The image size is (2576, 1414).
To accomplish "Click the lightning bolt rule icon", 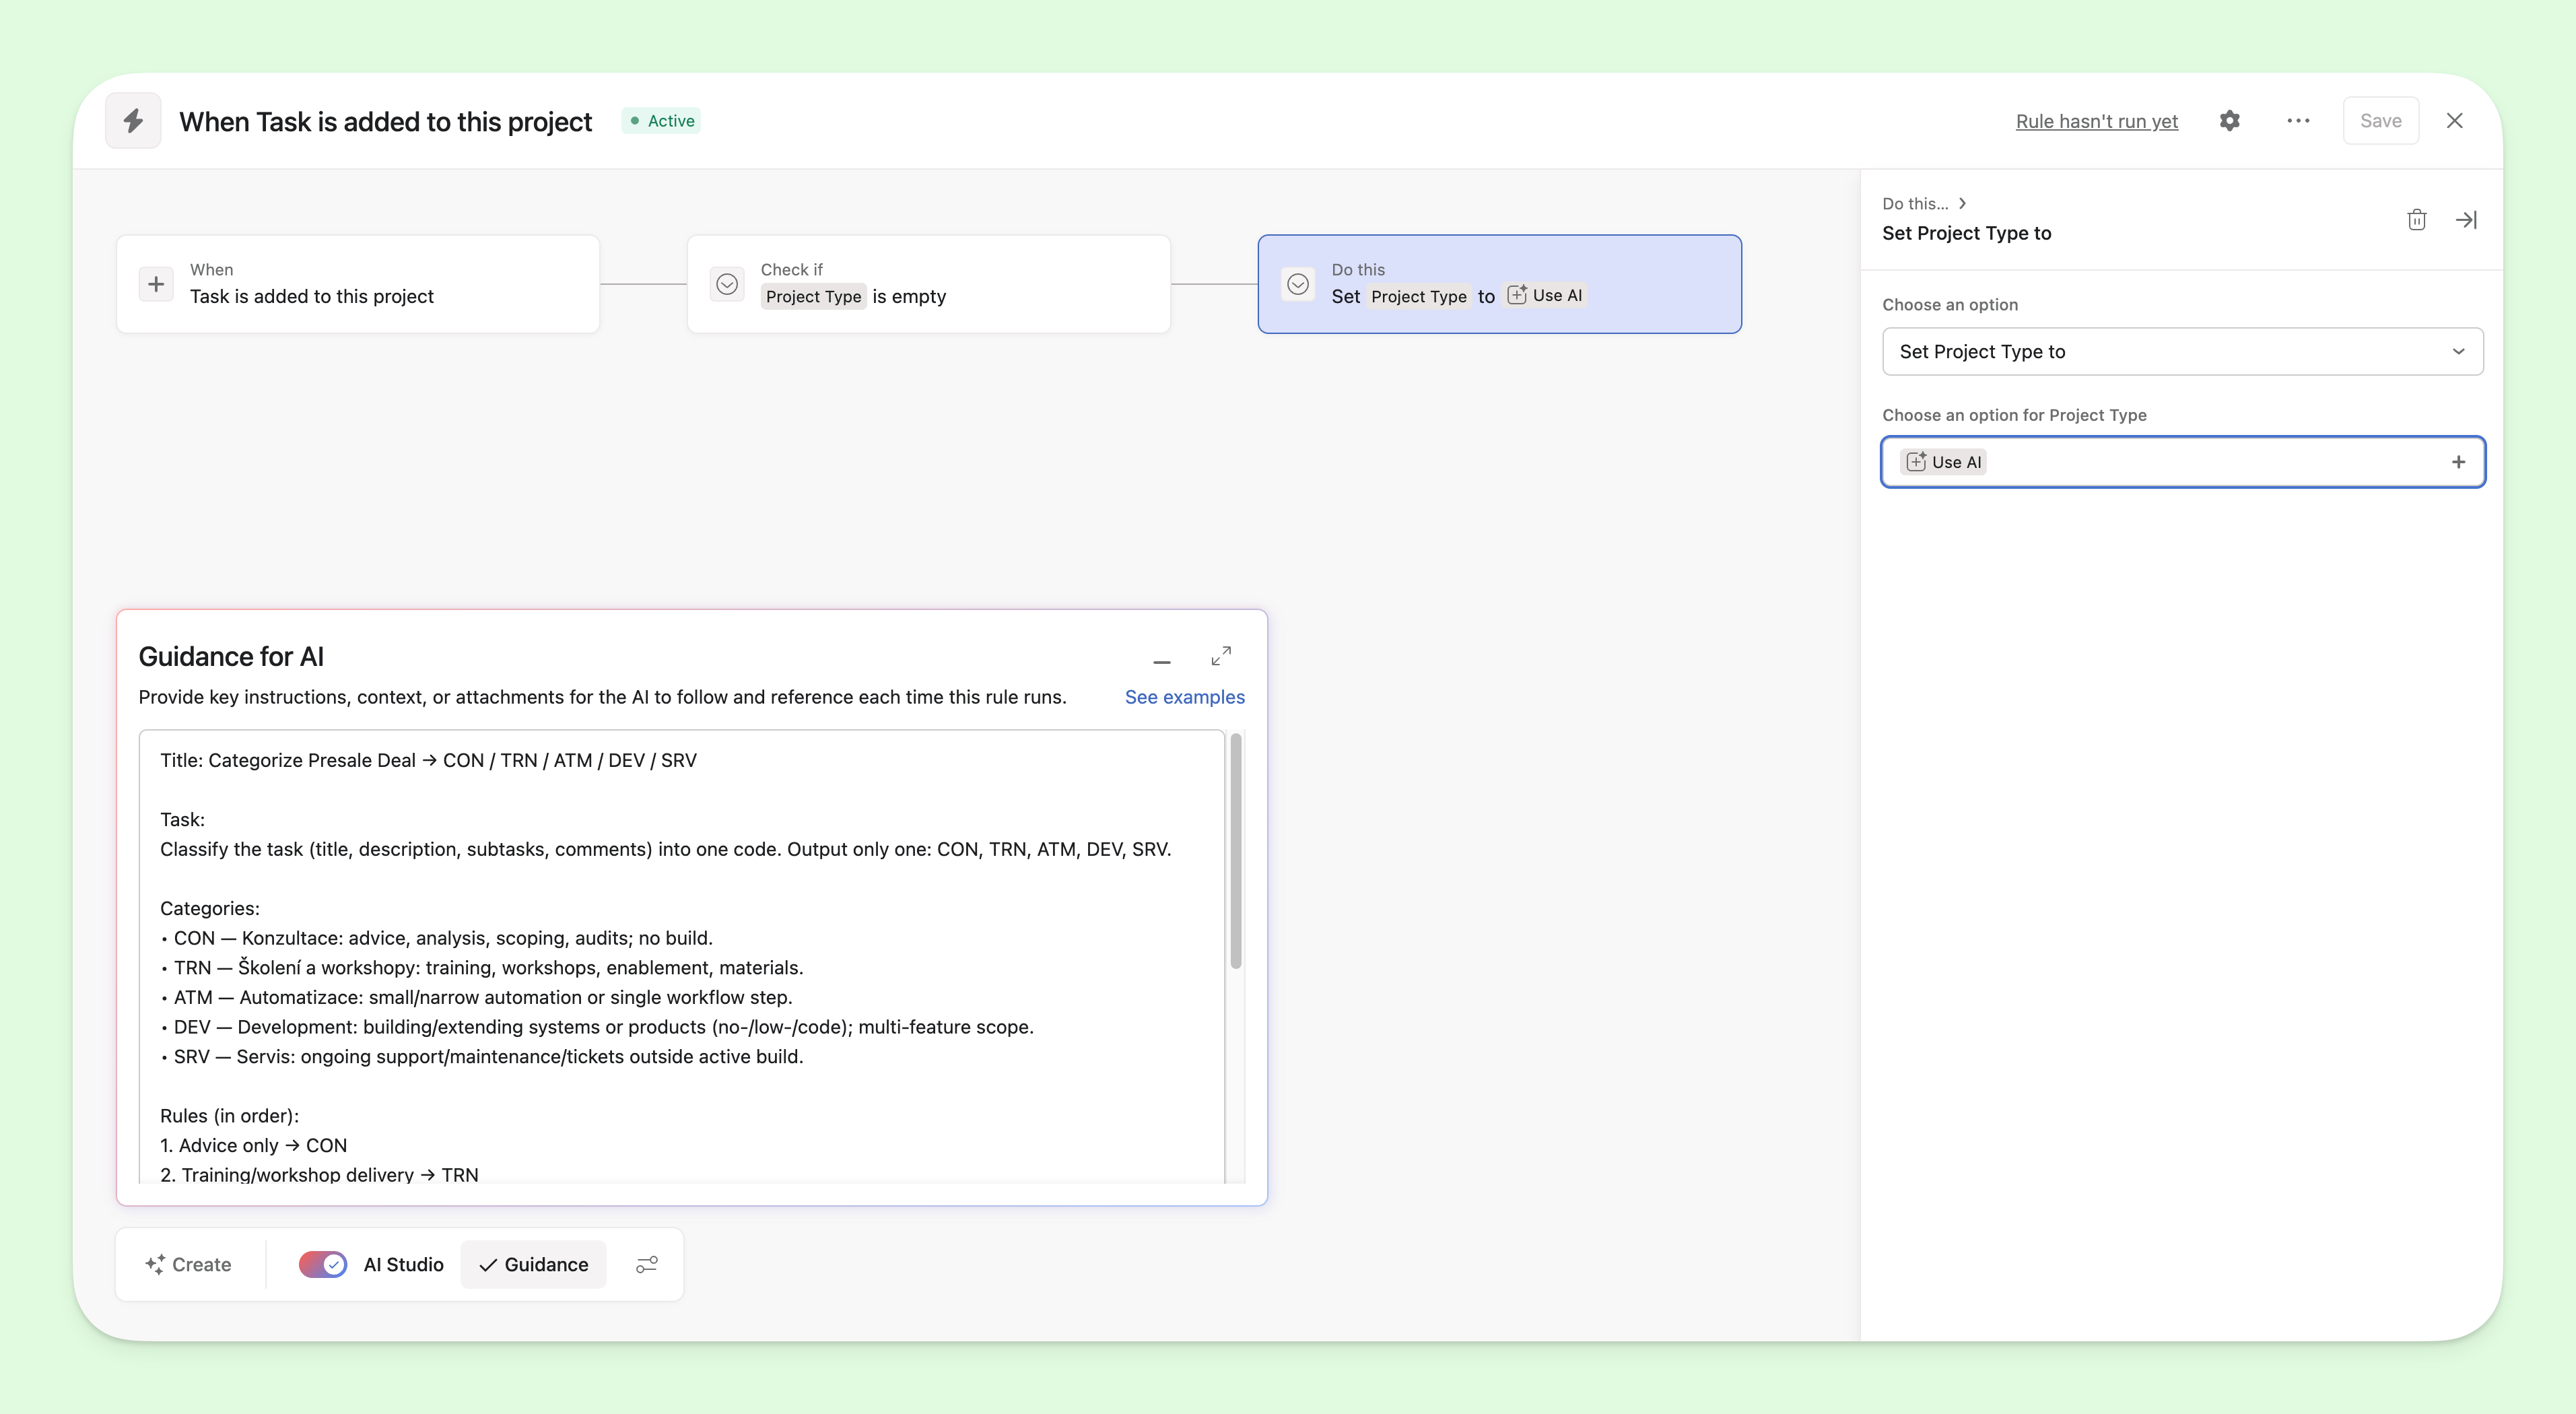I will [133, 121].
